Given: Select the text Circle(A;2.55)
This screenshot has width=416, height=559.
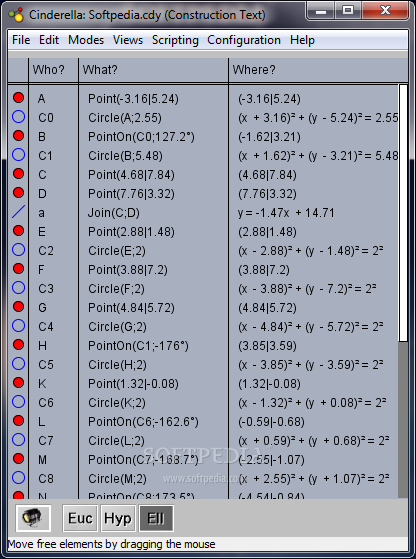Looking at the screenshot, I should point(125,118).
